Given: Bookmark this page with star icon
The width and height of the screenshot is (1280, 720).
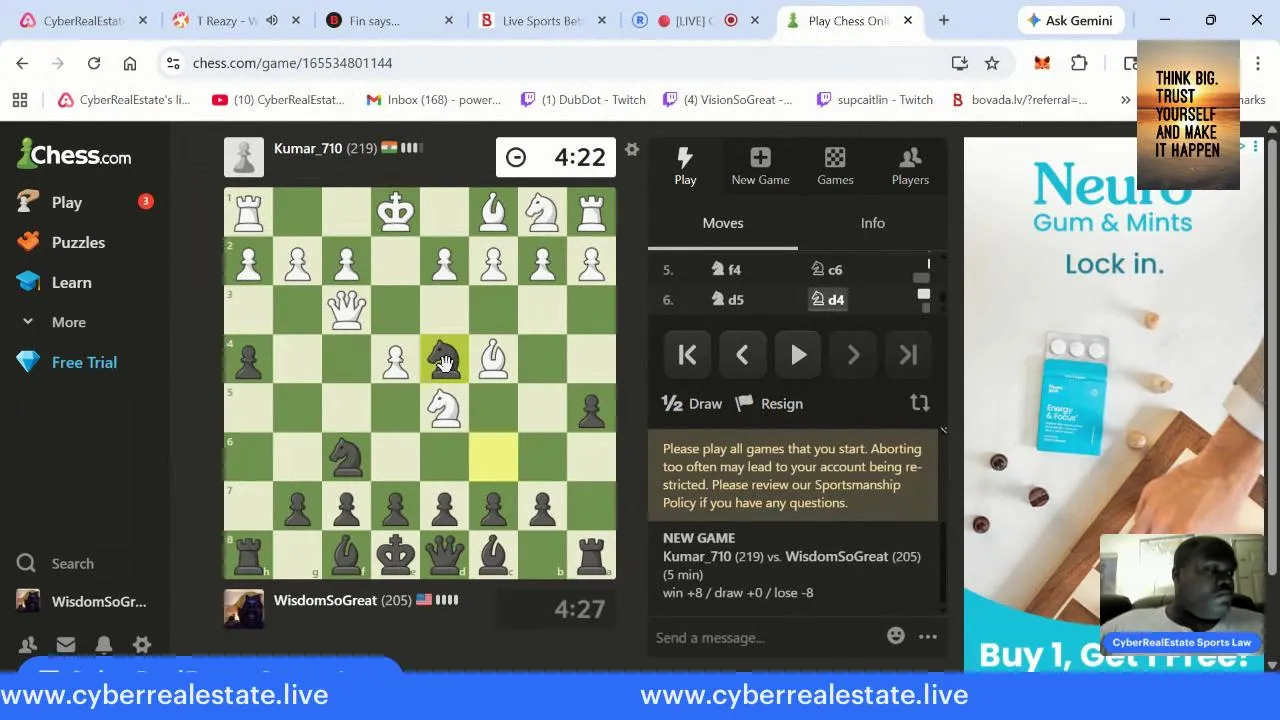Looking at the screenshot, I should (x=991, y=63).
